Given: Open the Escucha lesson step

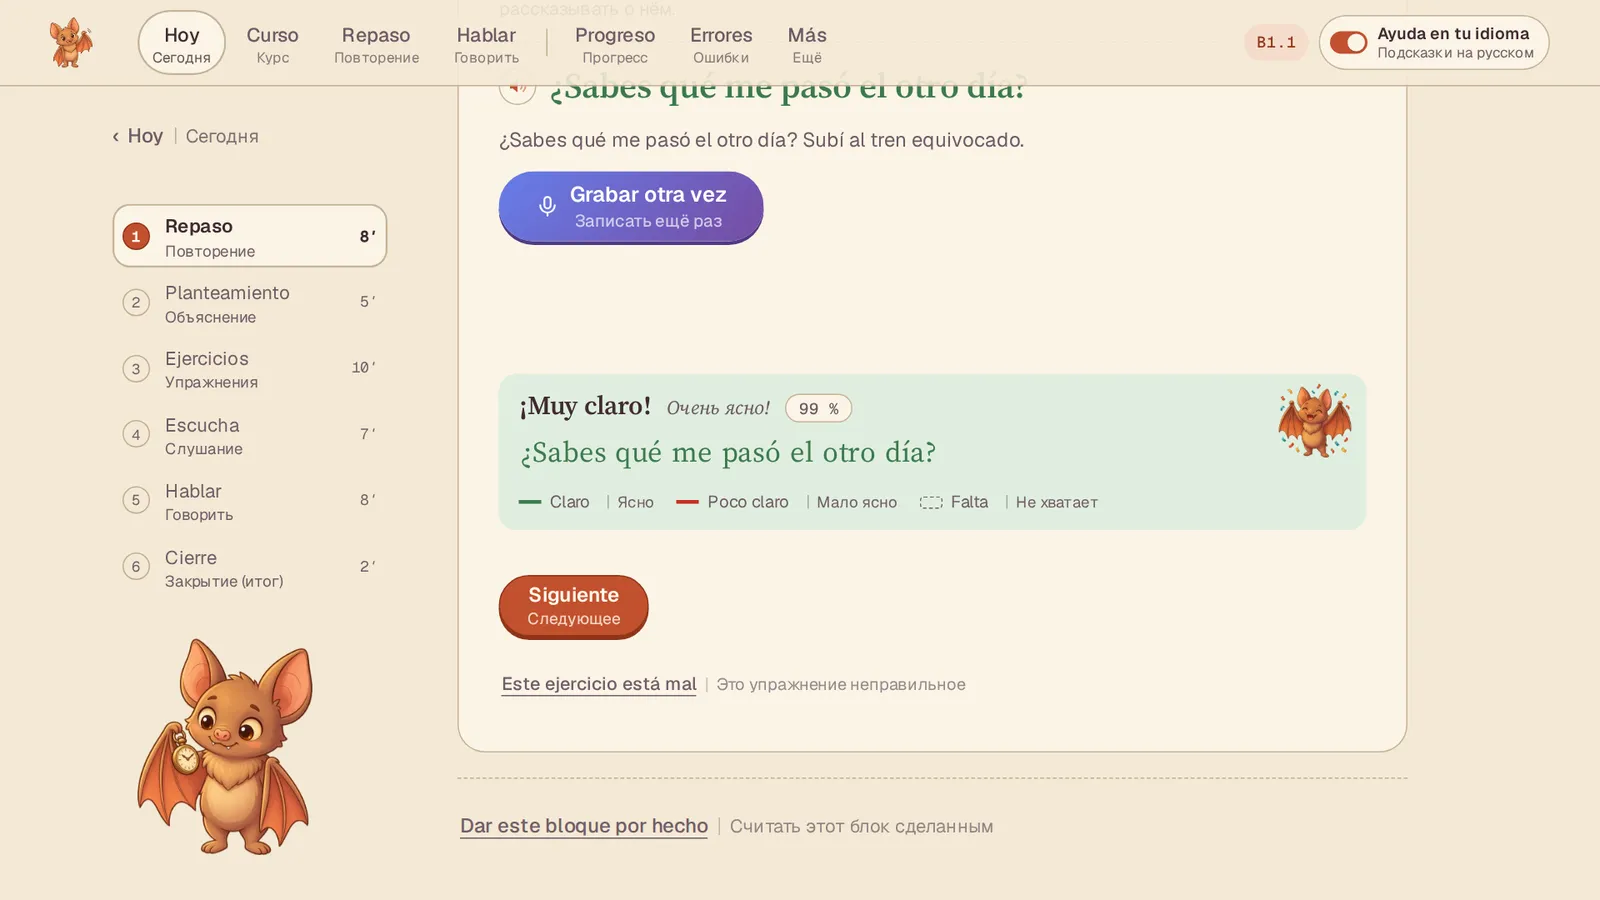Looking at the screenshot, I should click(x=250, y=435).
